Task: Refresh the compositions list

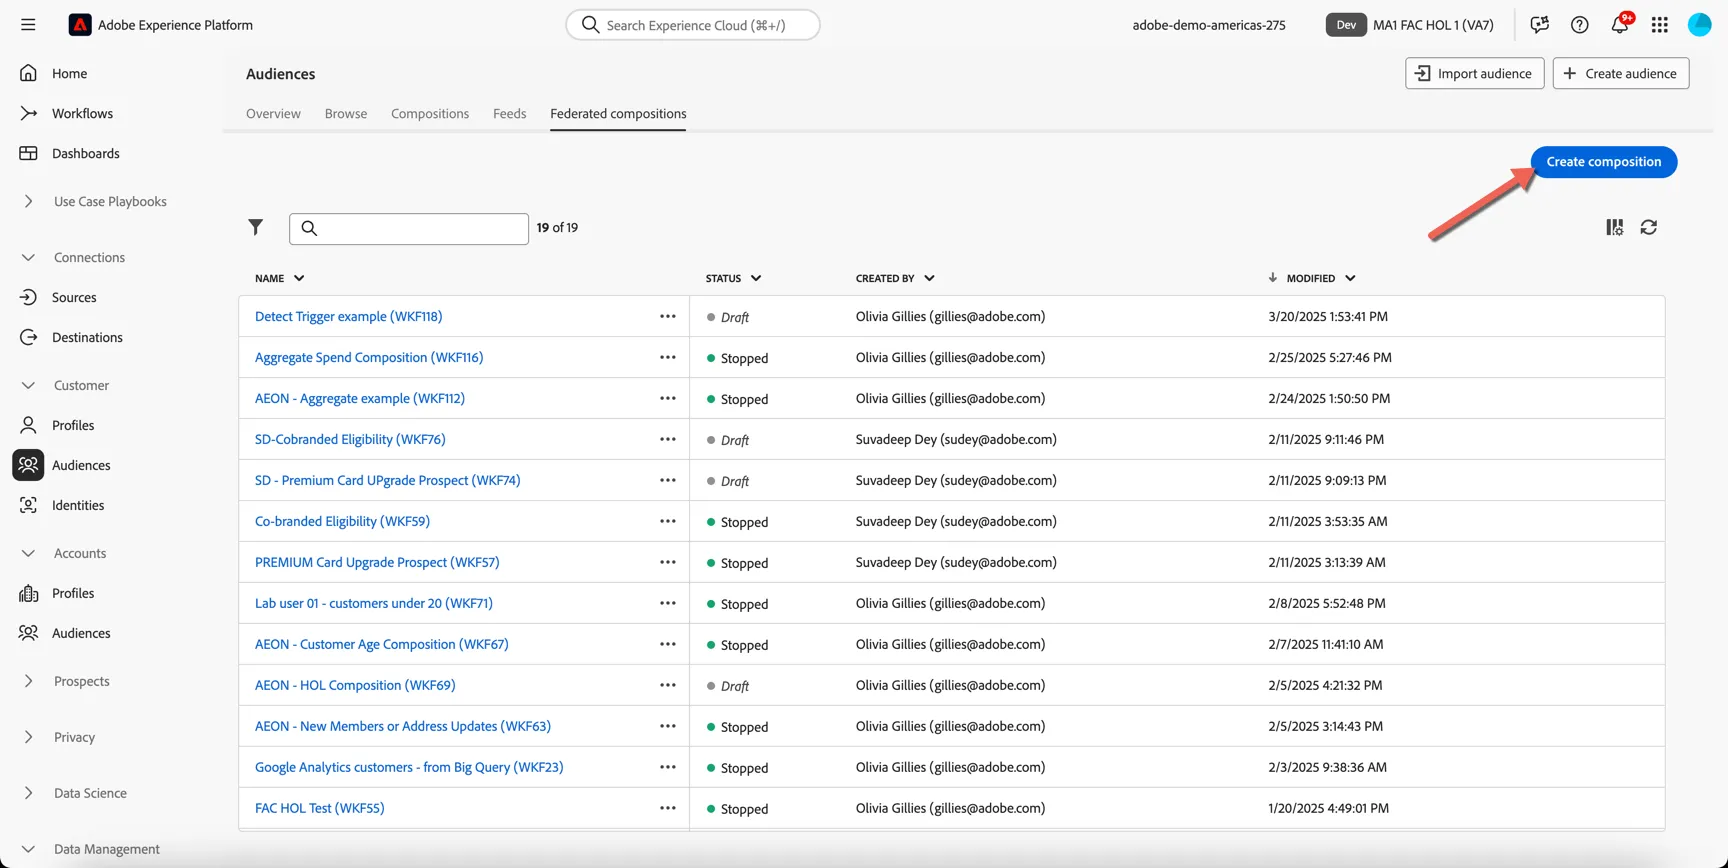Action: pos(1649,228)
